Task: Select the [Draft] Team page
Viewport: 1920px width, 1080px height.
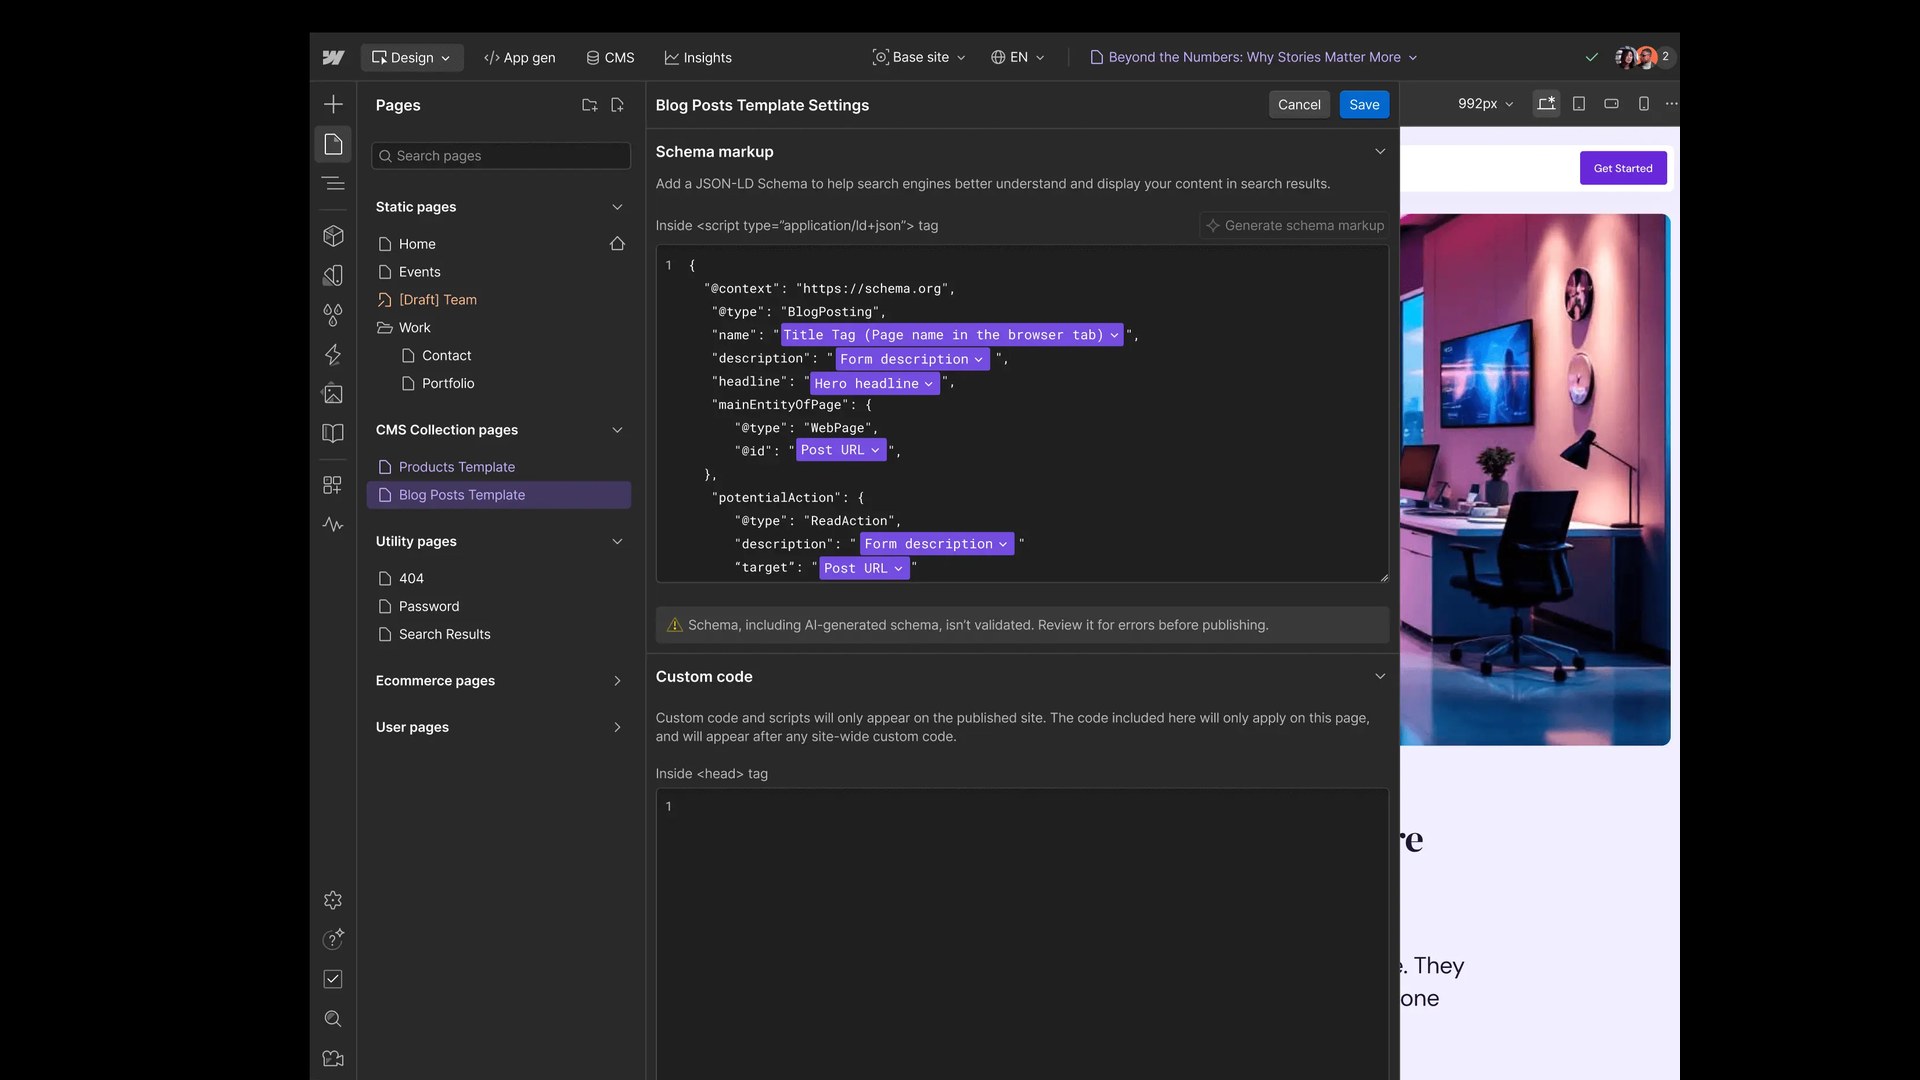Action: point(499,300)
